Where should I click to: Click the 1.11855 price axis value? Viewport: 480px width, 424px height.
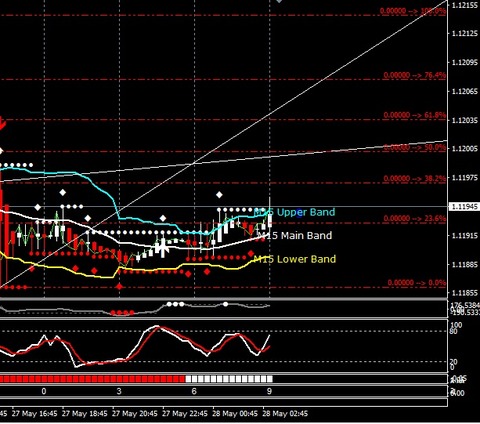coord(465,293)
